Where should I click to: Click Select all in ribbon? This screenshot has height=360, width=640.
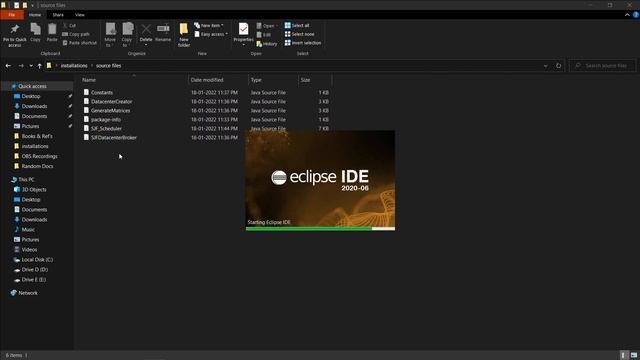(x=297, y=25)
